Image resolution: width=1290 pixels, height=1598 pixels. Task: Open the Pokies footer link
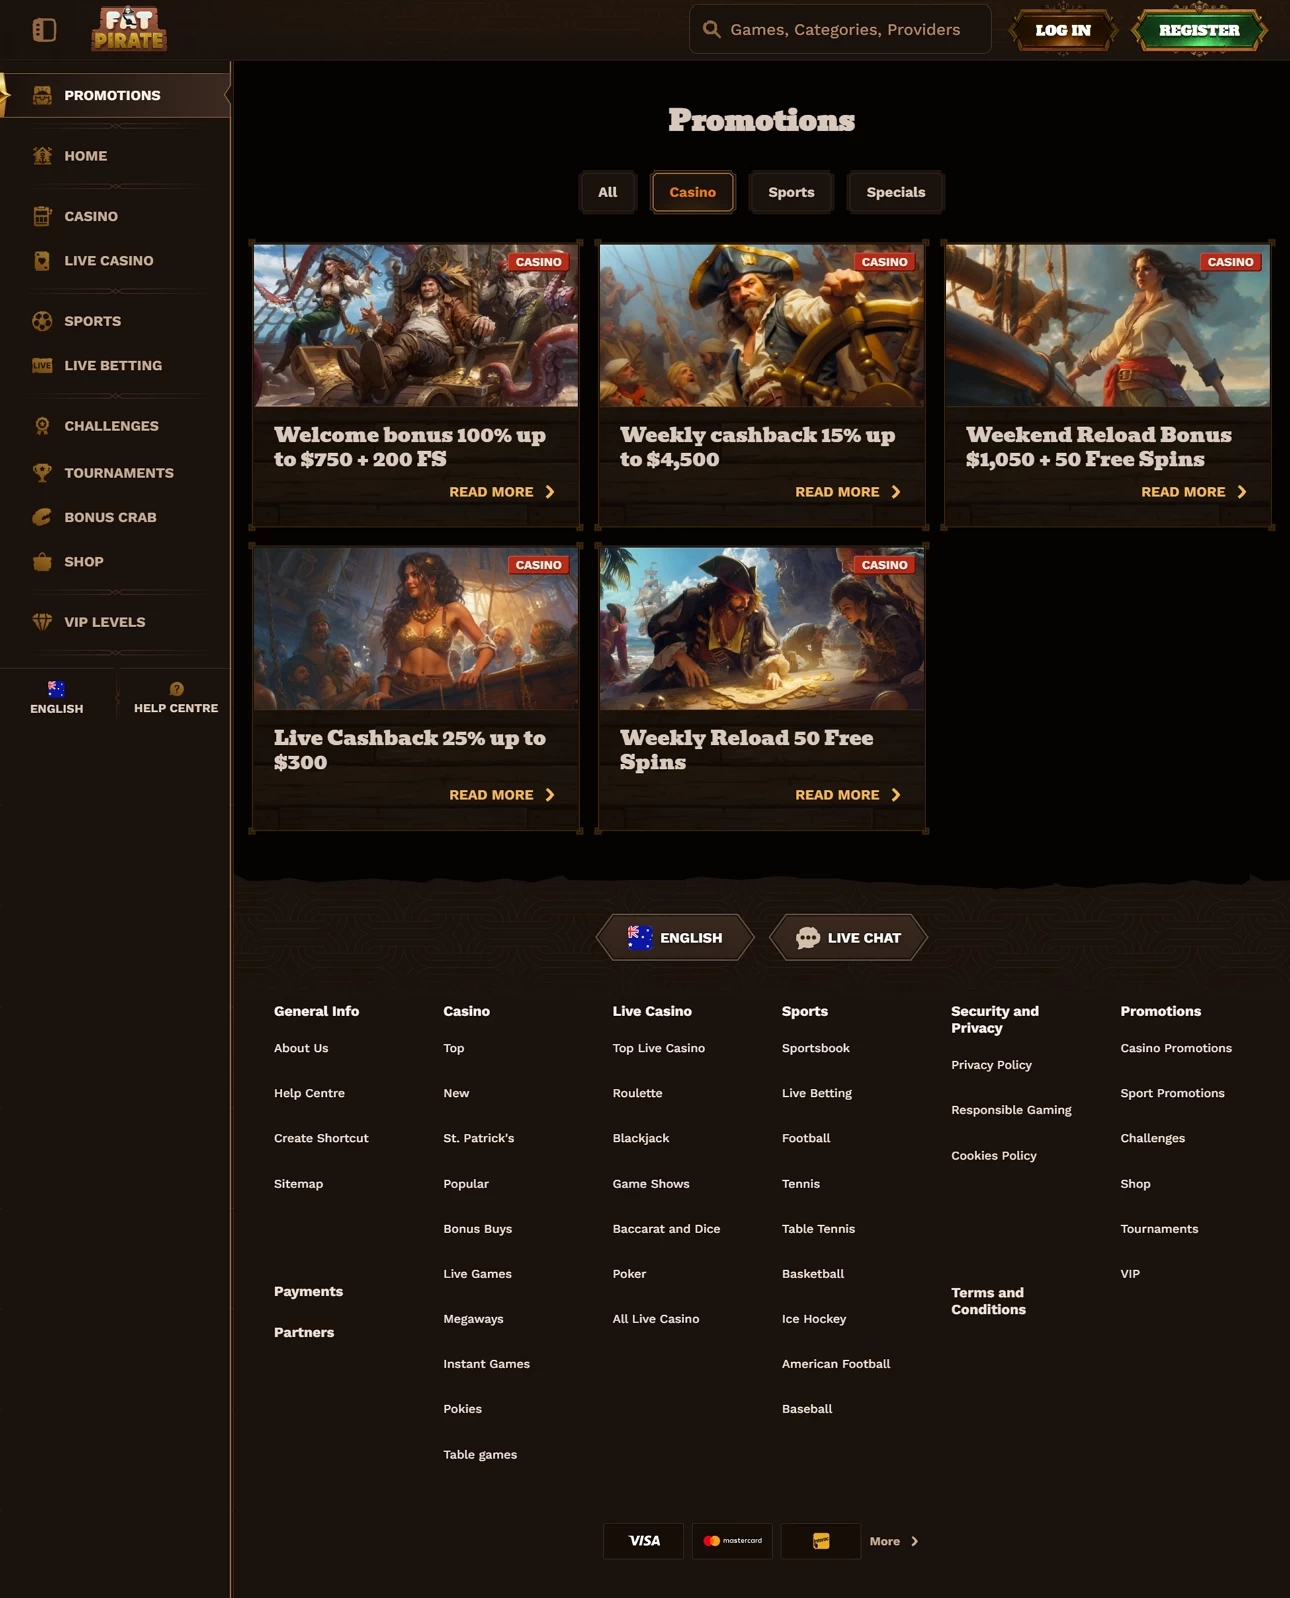[462, 1409]
